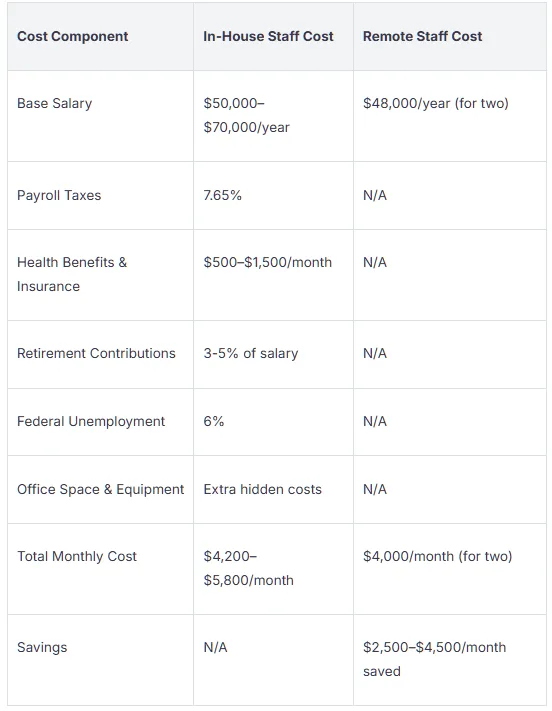552x711 pixels.
Task: Select the $48,000/year (for two) cell
Action: (x=435, y=103)
